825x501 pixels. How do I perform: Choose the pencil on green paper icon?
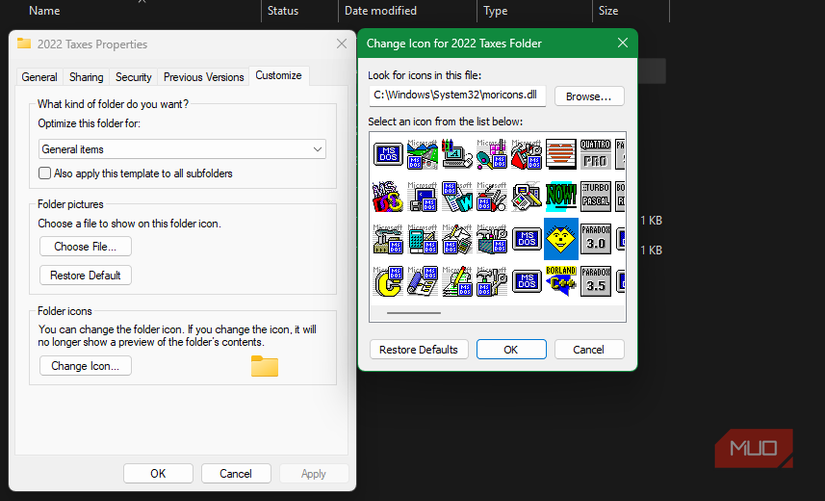[457, 282]
